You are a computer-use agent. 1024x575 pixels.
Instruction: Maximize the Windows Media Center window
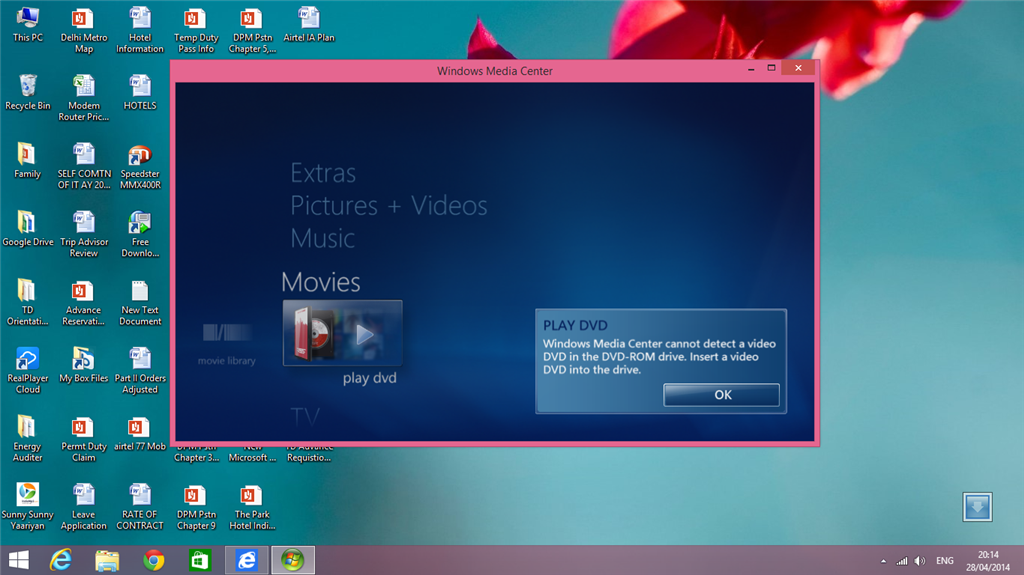pos(771,68)
